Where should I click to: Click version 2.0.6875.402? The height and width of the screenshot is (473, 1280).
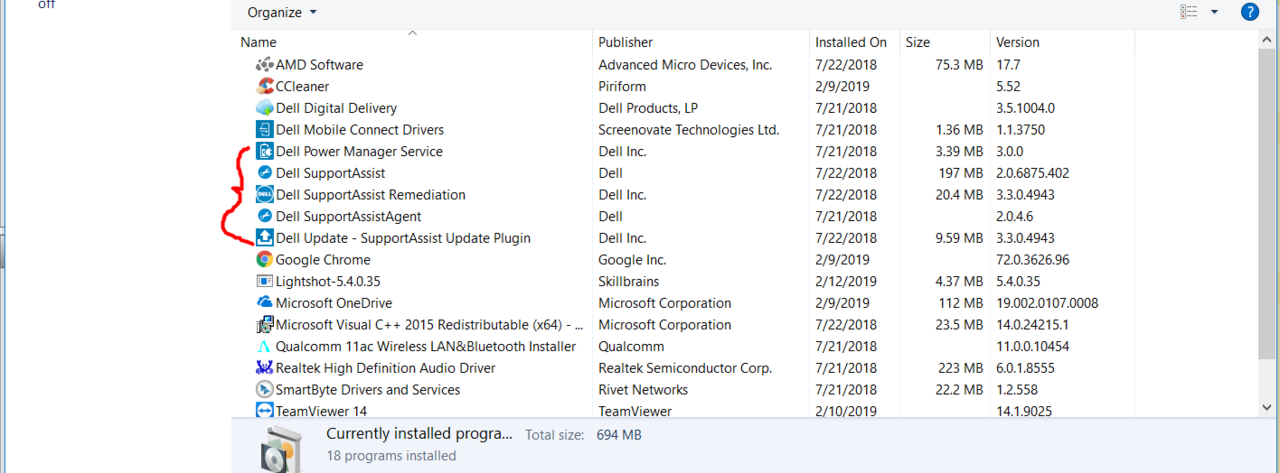click(1033, 173)
